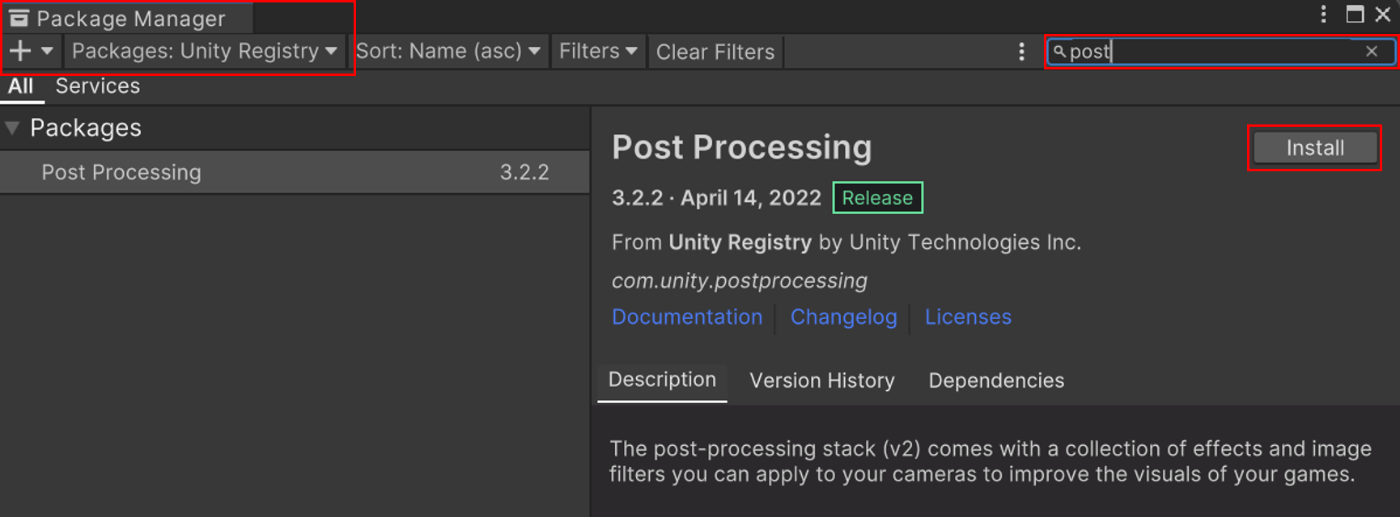Viewport: 1400px width, 517px height.
Task: Open the Changelog link
Action: pos(844,317)
